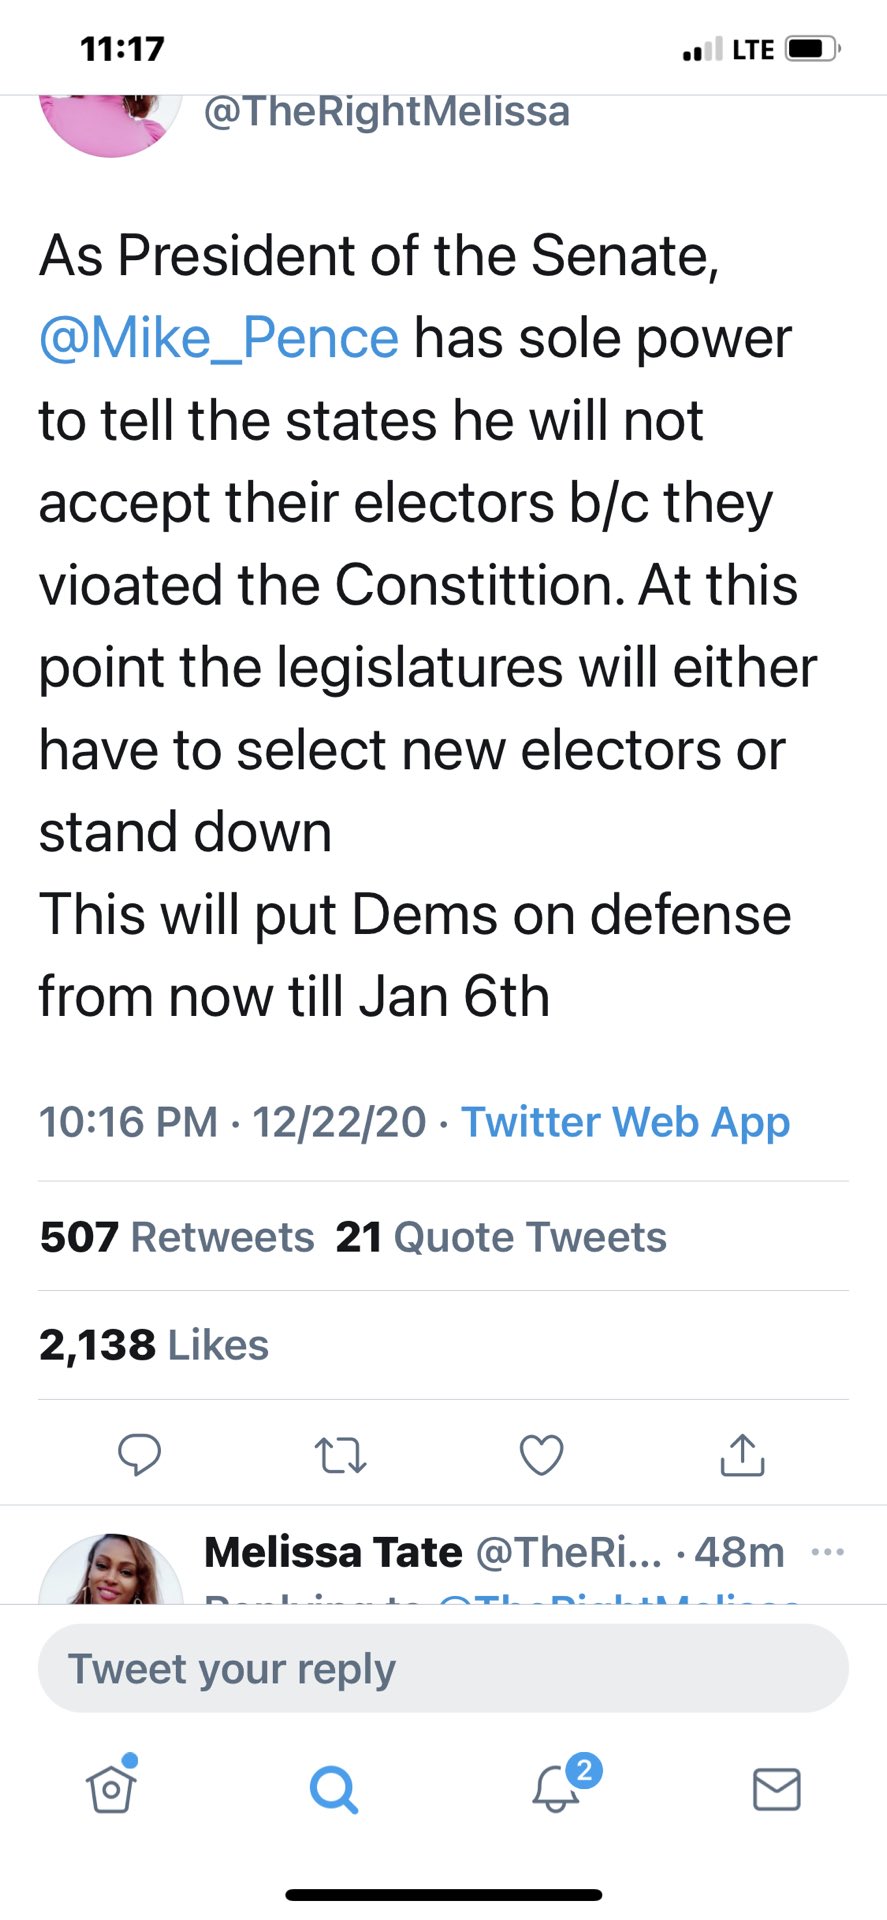Go to the Home feed icon
The width and height of the screenshot is (887, 1920).
[110, 1790]
